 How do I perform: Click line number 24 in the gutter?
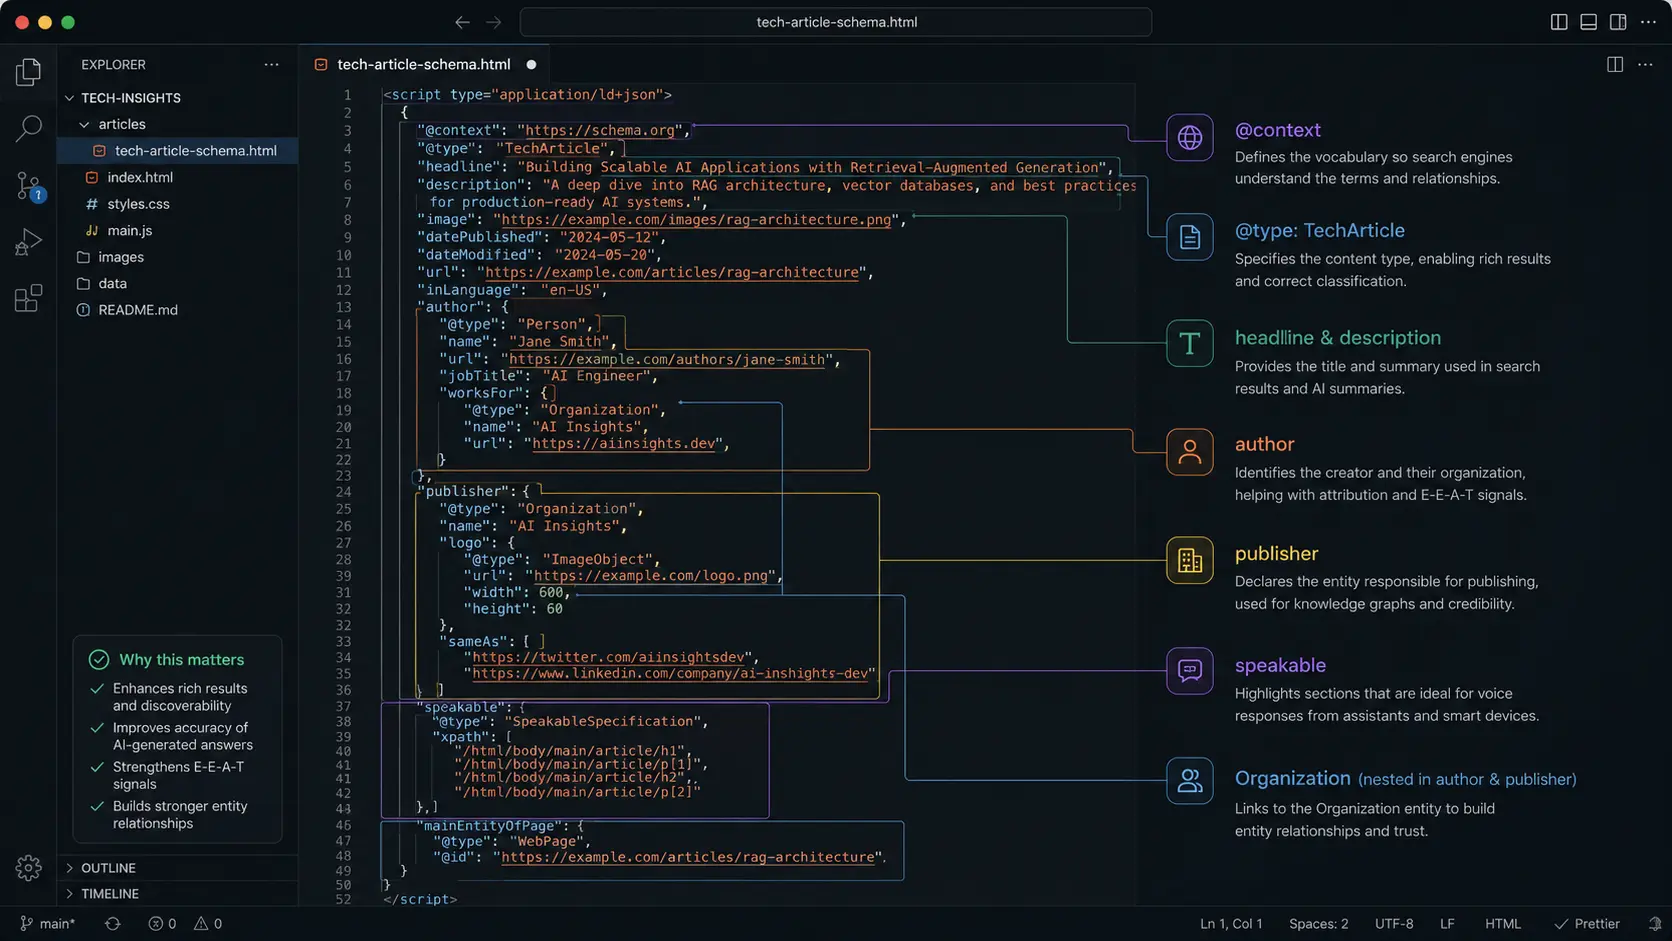[x=343, y=492]
